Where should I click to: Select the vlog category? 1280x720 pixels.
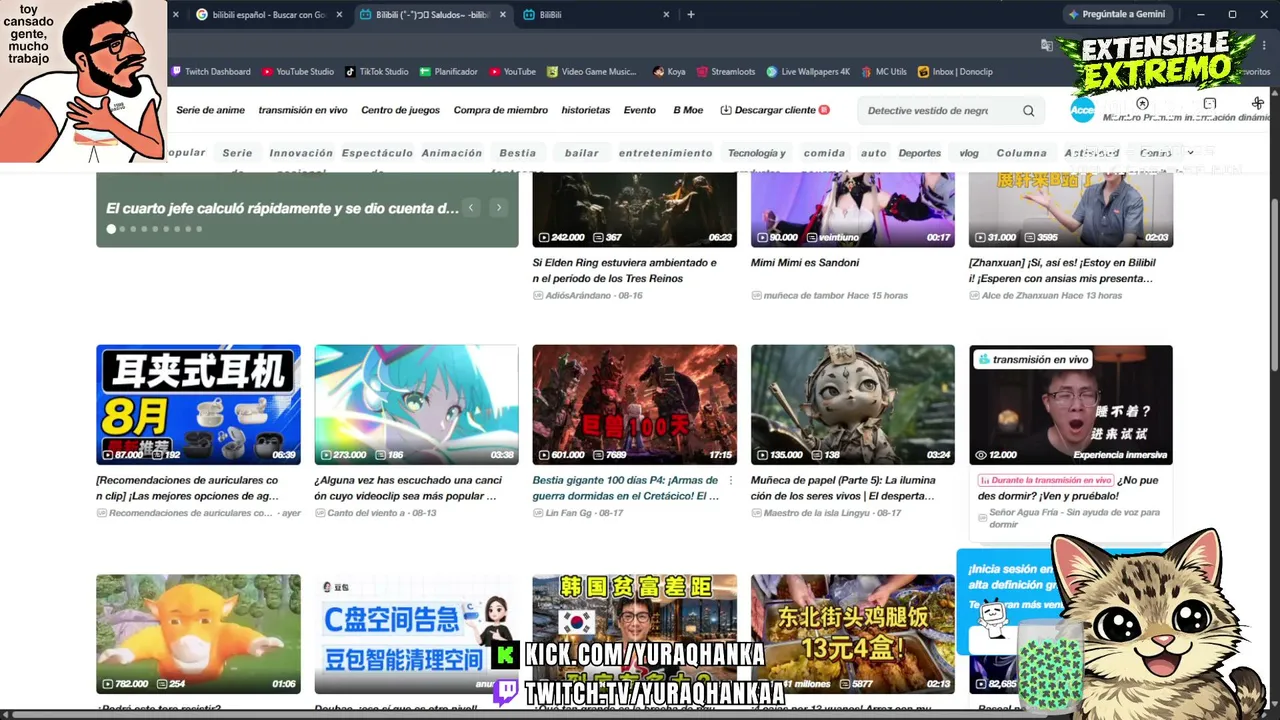tap(969, 153)
